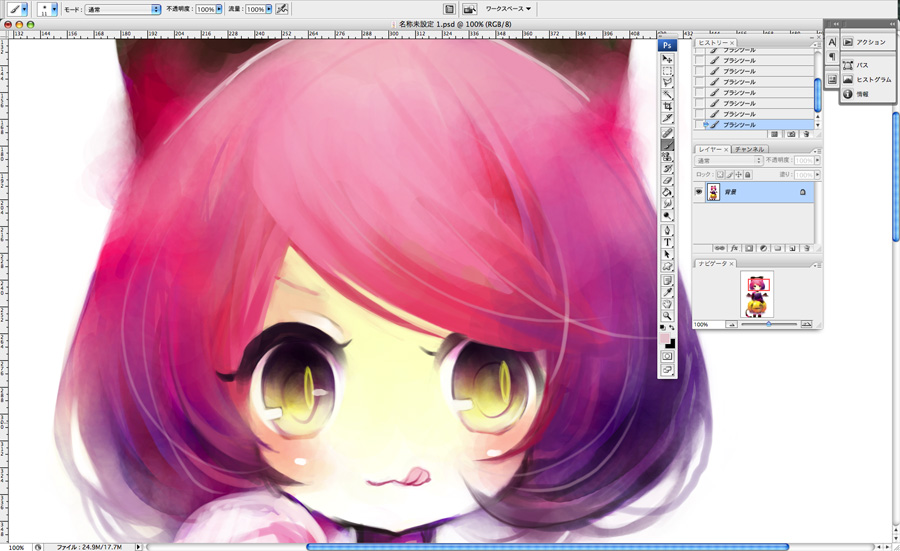Open the Layers panel 塗り fill arrow
Image resolution: width=900 pixels, height=551 pixels.
817,174
